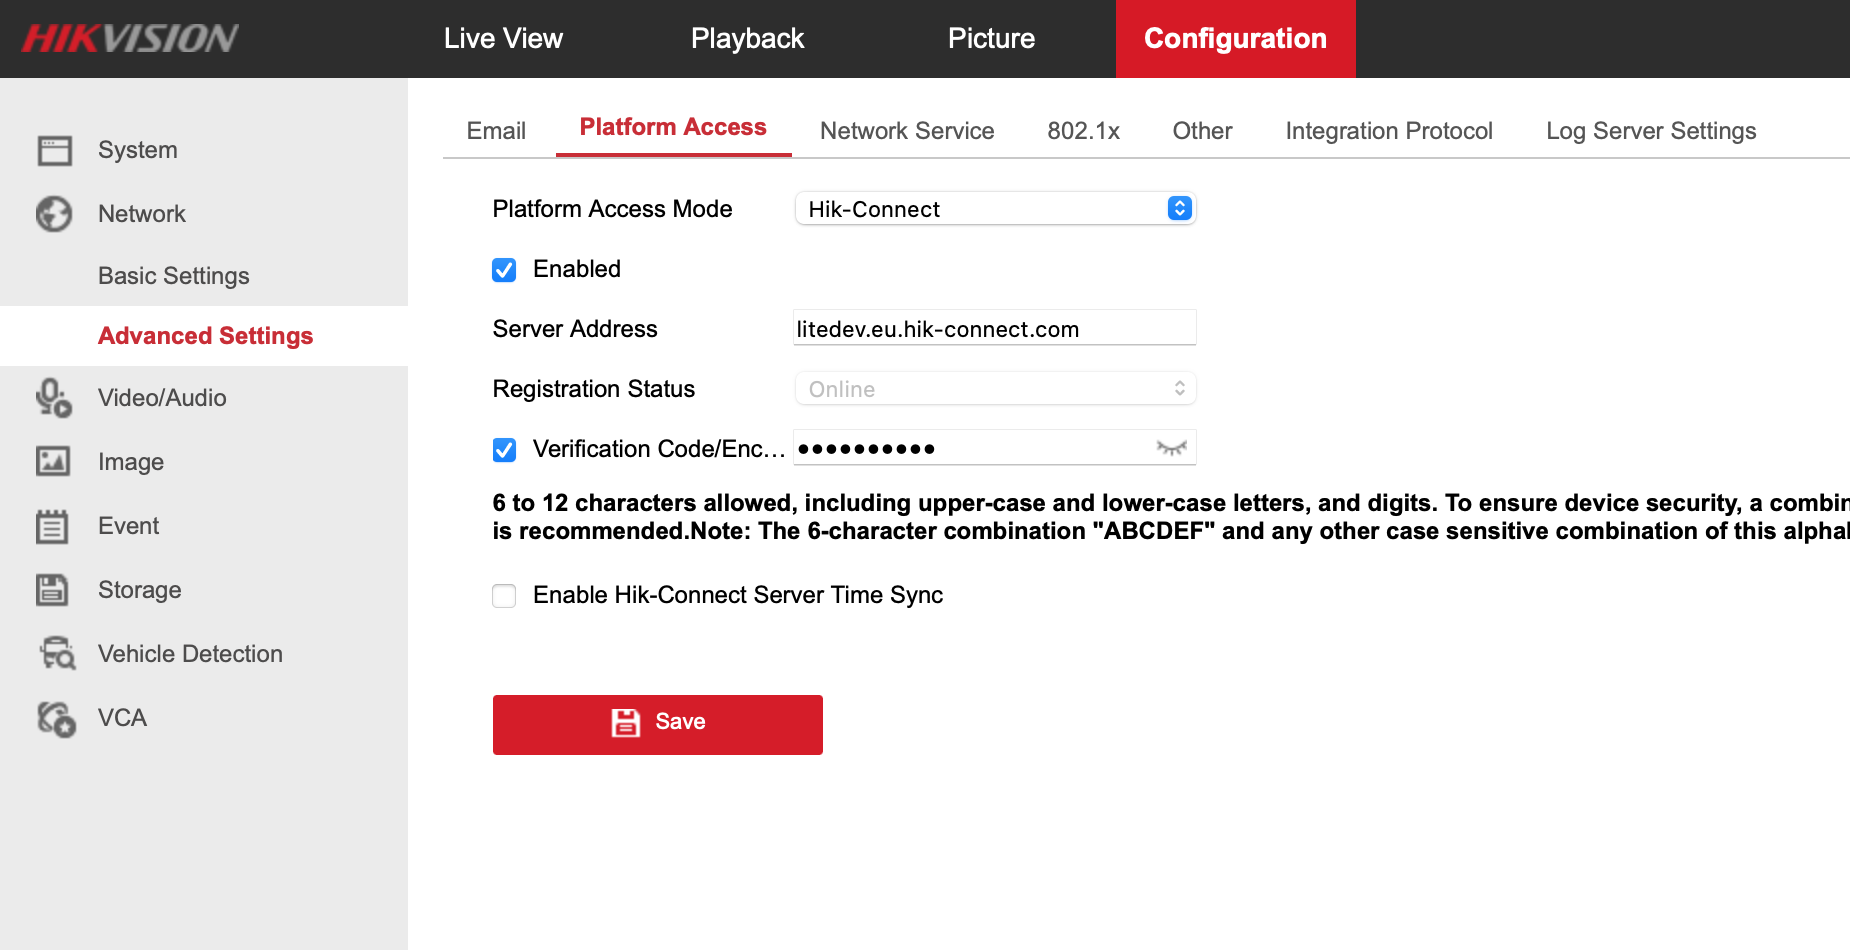
Task: Open the Platform Access Mode dropdown
Action: 995,208
